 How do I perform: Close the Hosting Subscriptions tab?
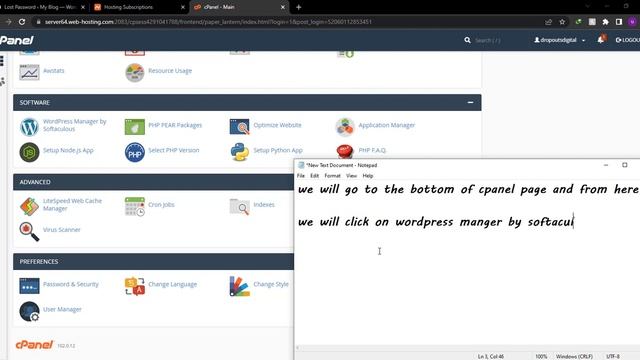click(182, 7)
